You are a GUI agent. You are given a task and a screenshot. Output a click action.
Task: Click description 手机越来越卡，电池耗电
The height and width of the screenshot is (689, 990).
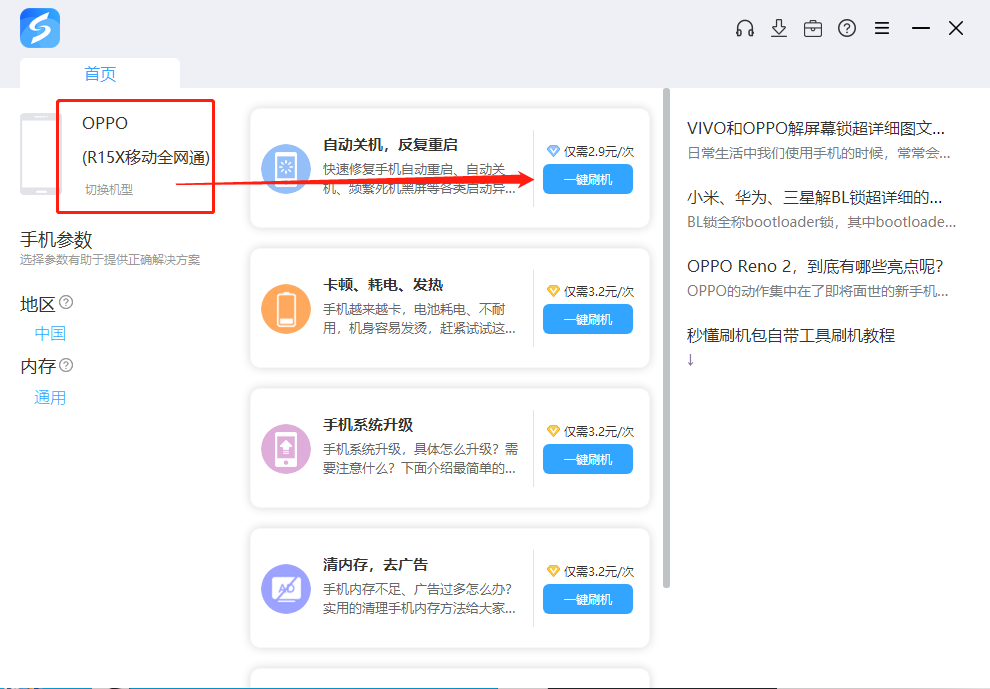[419, 319]
